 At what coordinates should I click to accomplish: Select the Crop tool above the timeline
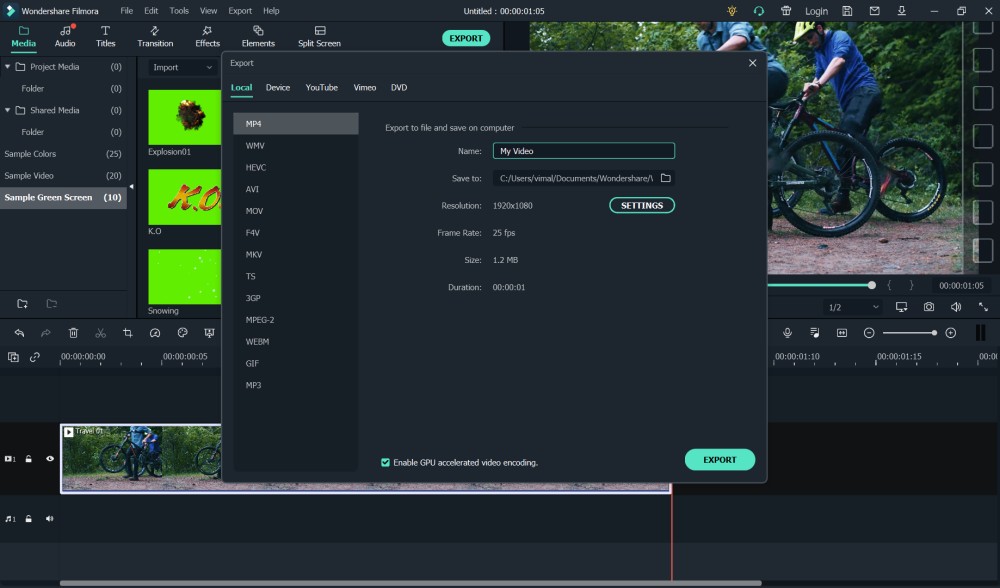128,332
